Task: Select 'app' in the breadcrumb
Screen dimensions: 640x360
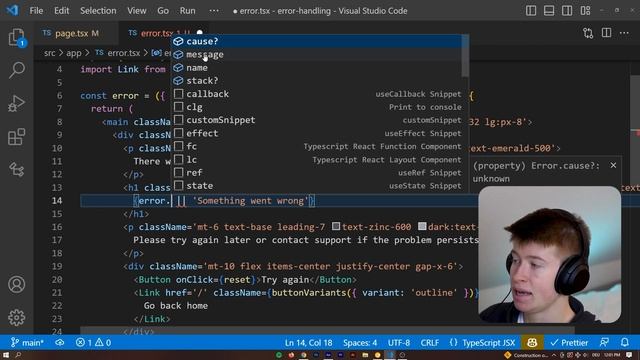Action: [74, 53]
